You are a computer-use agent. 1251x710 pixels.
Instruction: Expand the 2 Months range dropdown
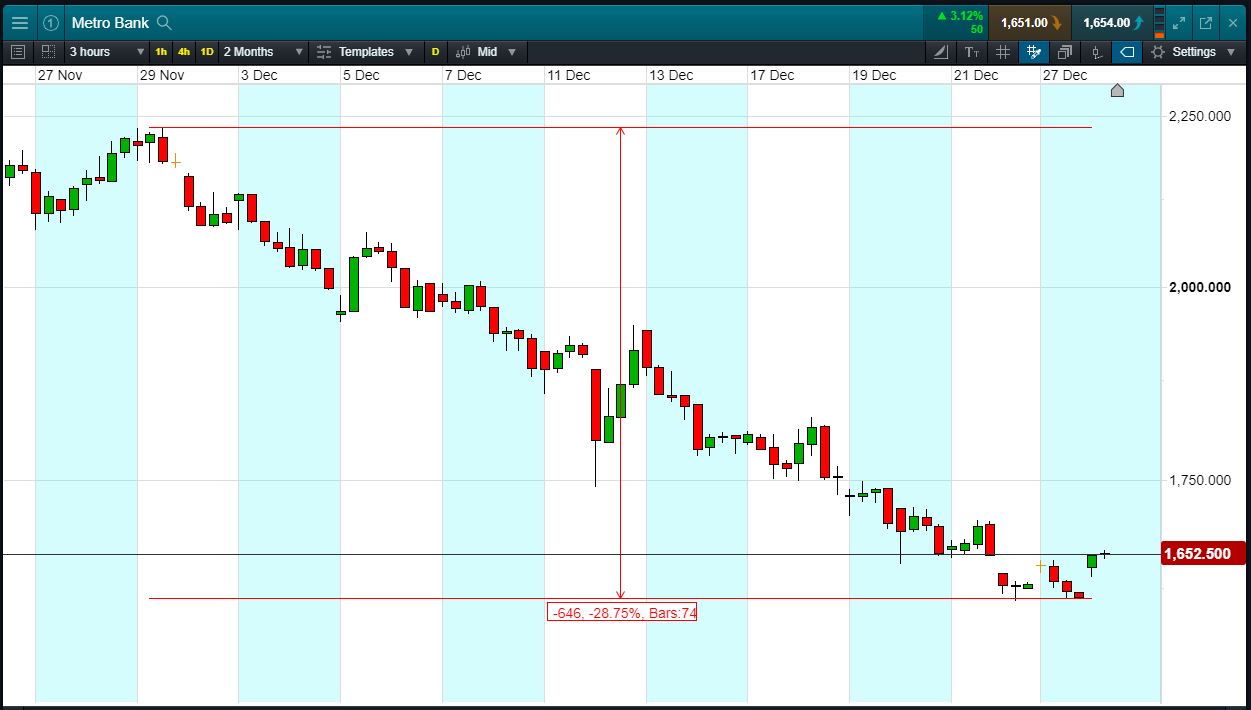click(x=264, y=52)
